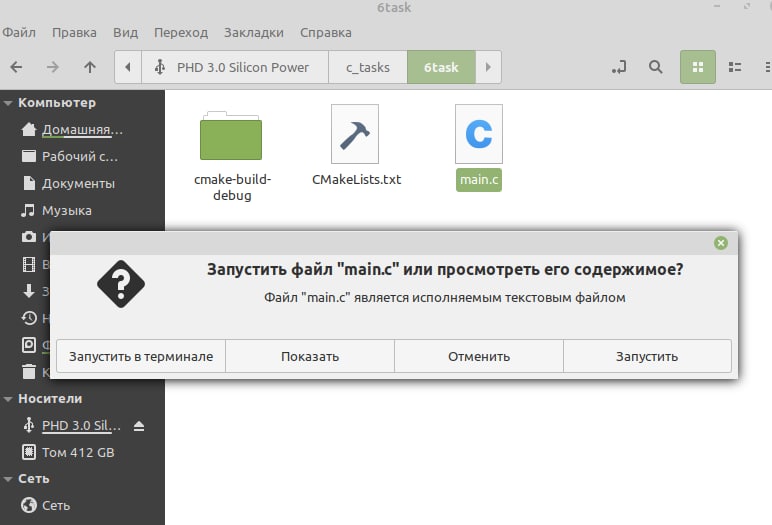Go to PHD 3.0 Silicon Power path segment

pyautogui.click(x=235, y=67)
